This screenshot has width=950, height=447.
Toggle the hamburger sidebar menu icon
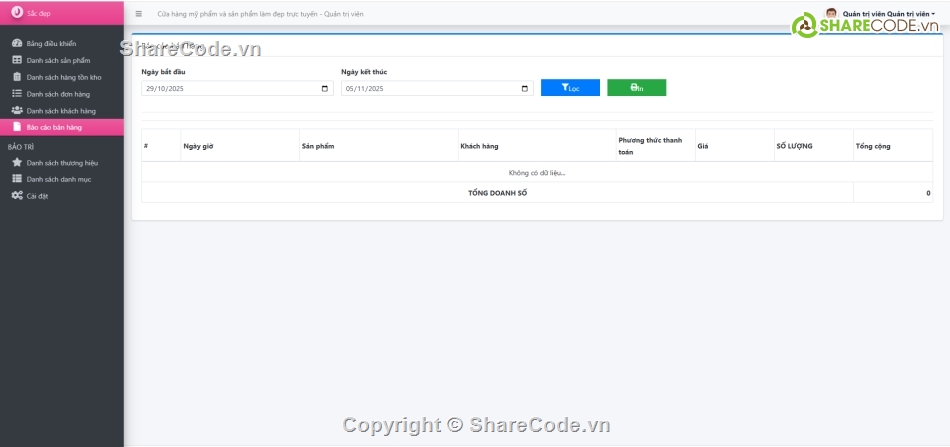point(138,14)
